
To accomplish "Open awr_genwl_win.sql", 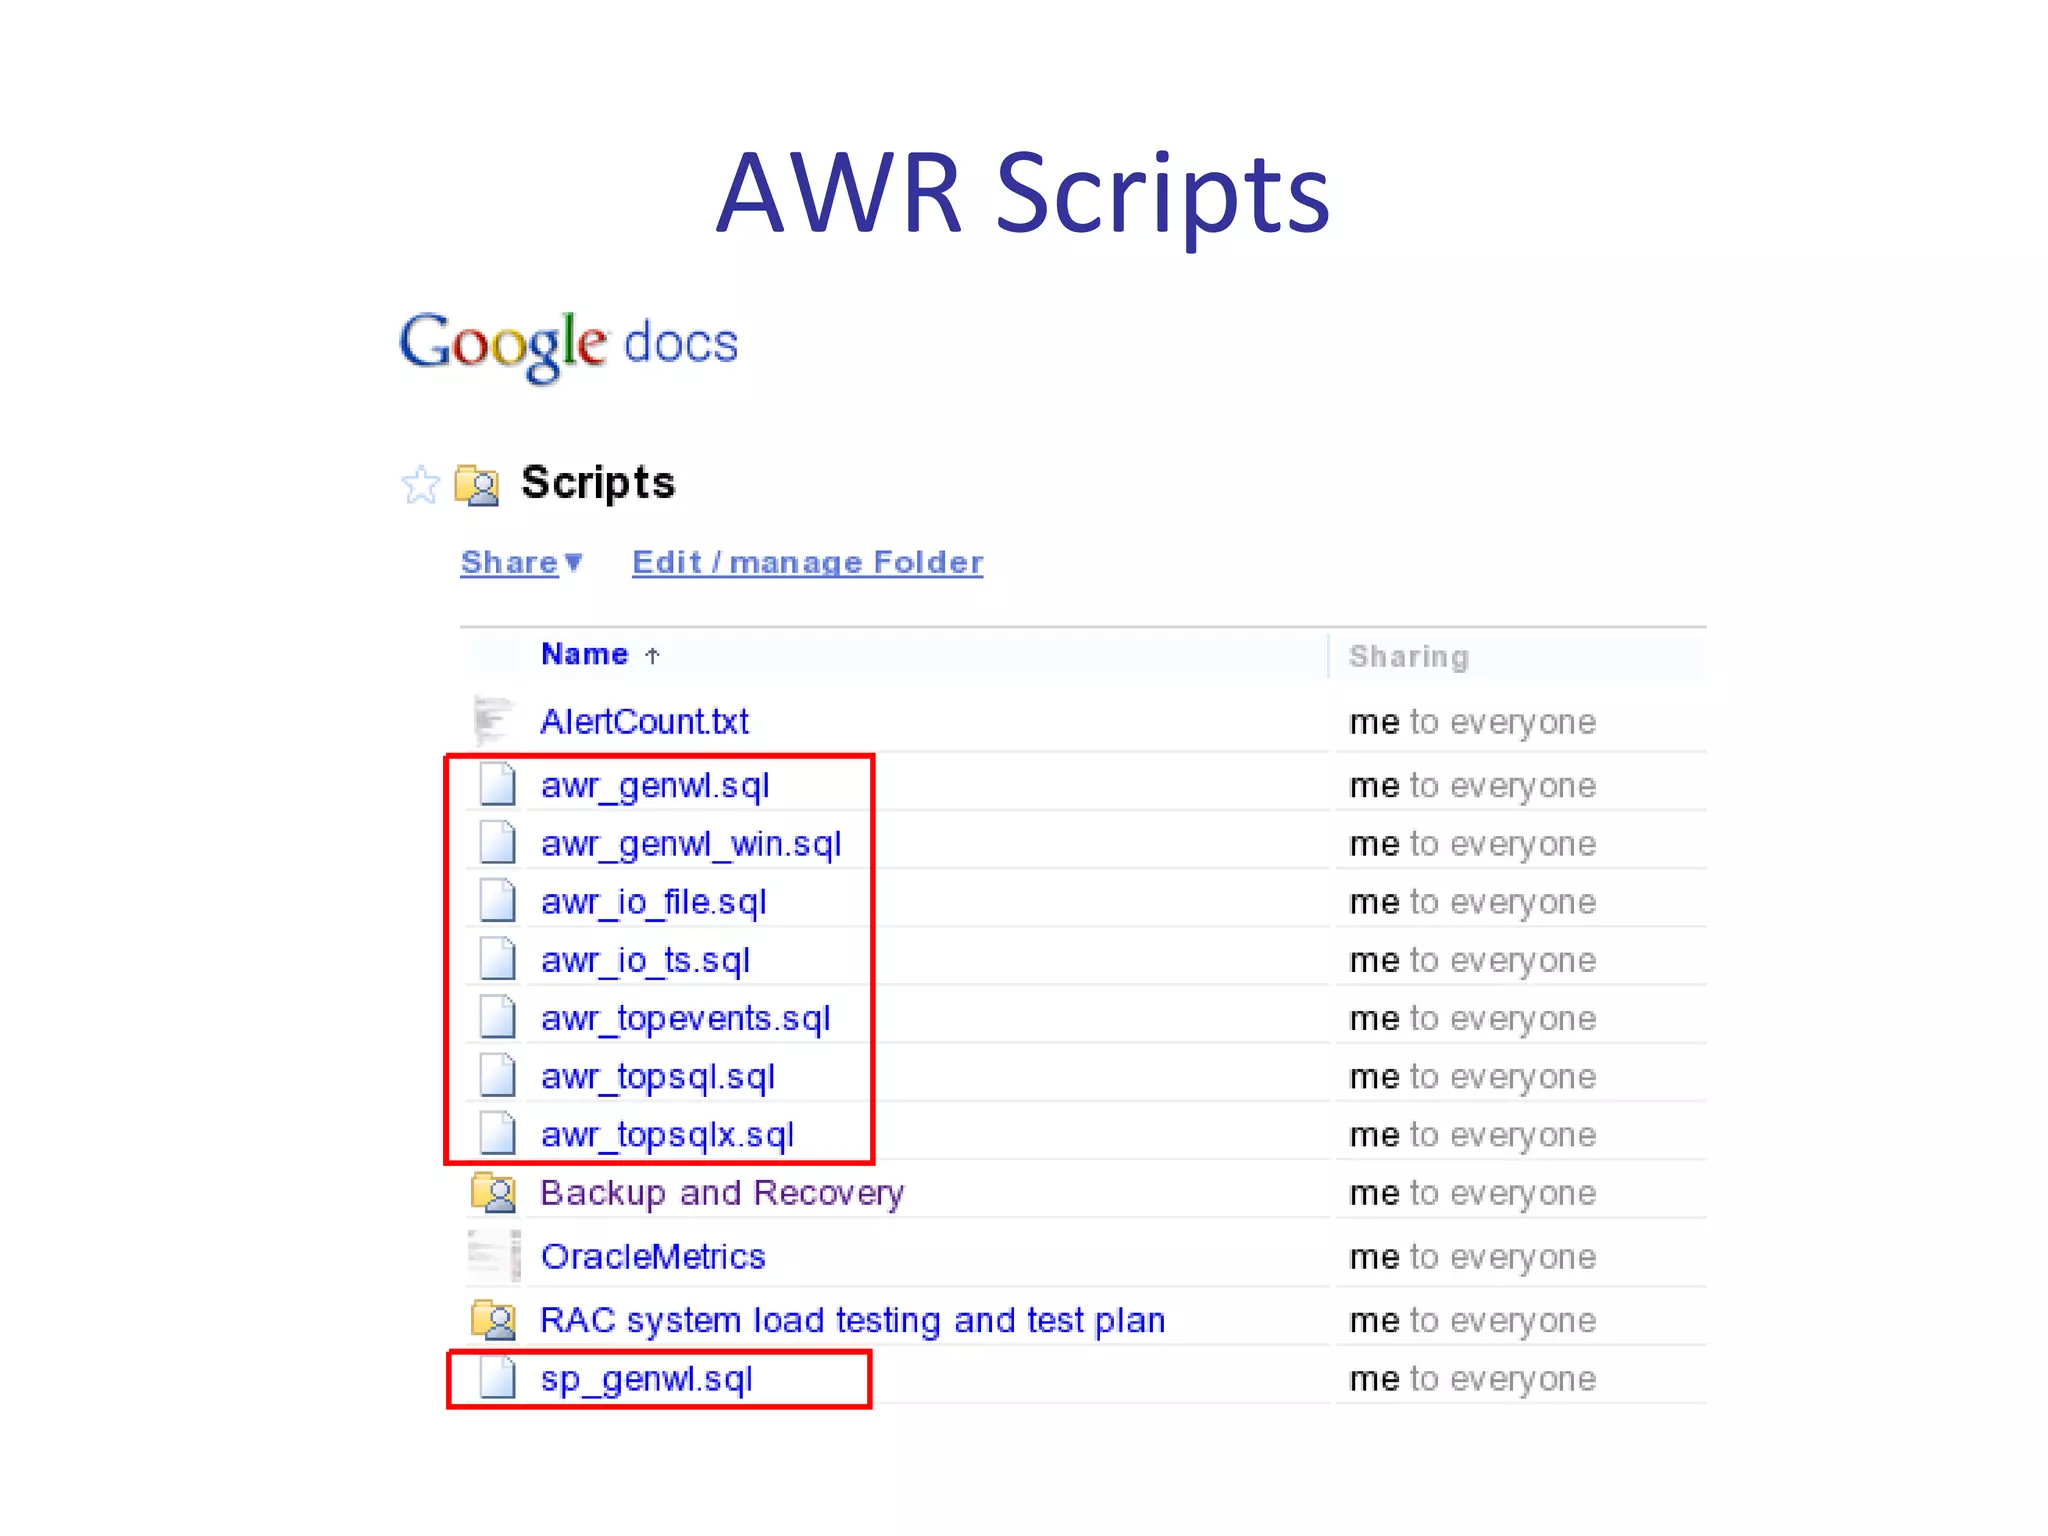I will (691, 844).
